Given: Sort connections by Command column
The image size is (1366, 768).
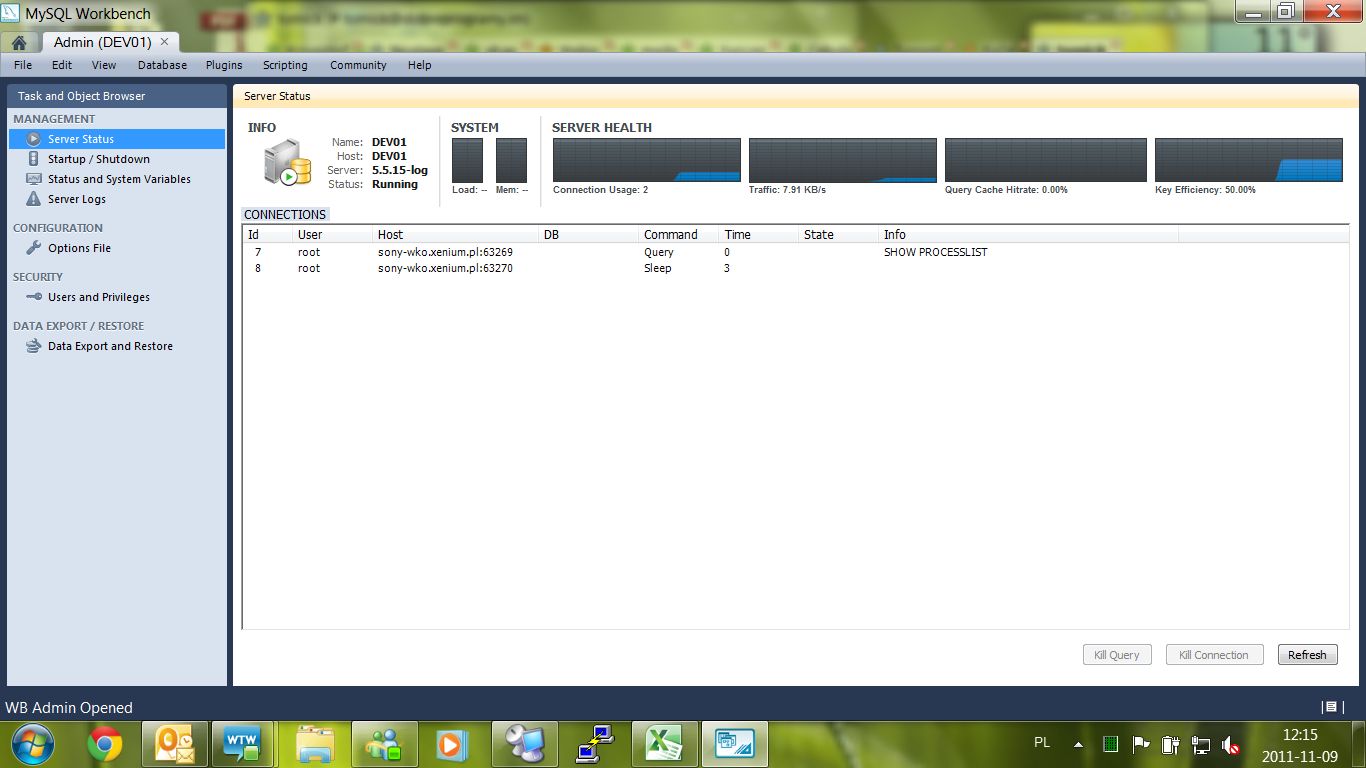Looking at the screenshot, I should click(679, 235).
